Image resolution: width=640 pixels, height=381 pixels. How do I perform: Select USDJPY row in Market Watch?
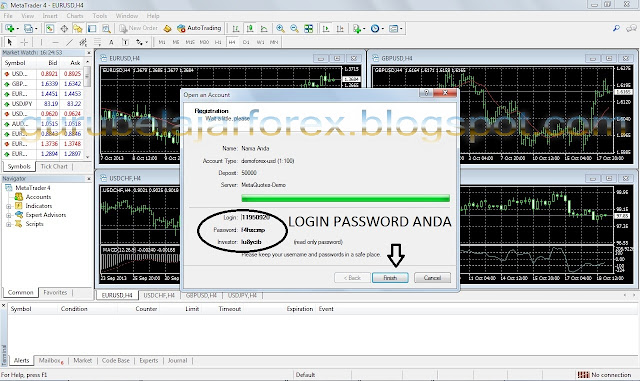[43, 104]
